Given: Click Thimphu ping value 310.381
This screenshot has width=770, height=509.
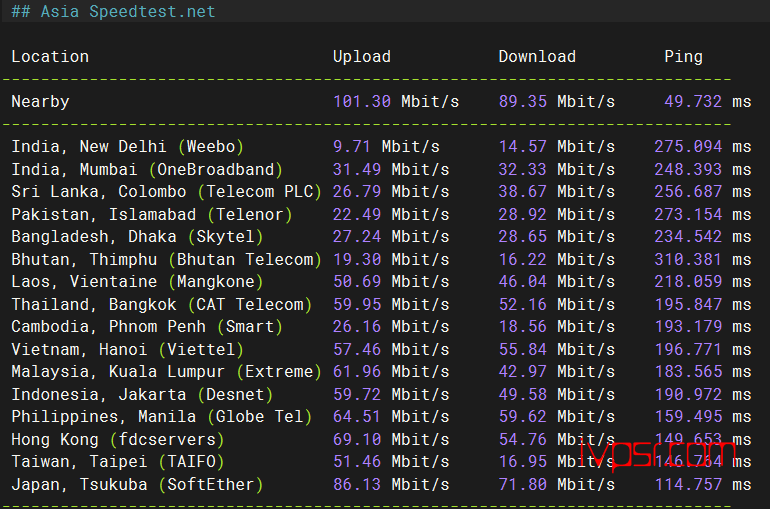Looking at the screenshot, I should point(688,259).
